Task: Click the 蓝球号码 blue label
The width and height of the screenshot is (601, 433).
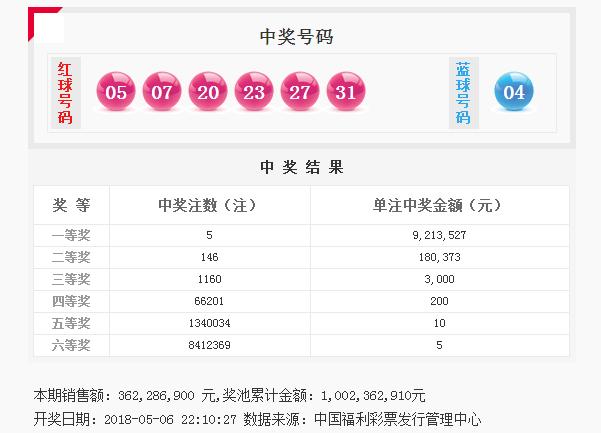Action: click(x=463, y=92)
